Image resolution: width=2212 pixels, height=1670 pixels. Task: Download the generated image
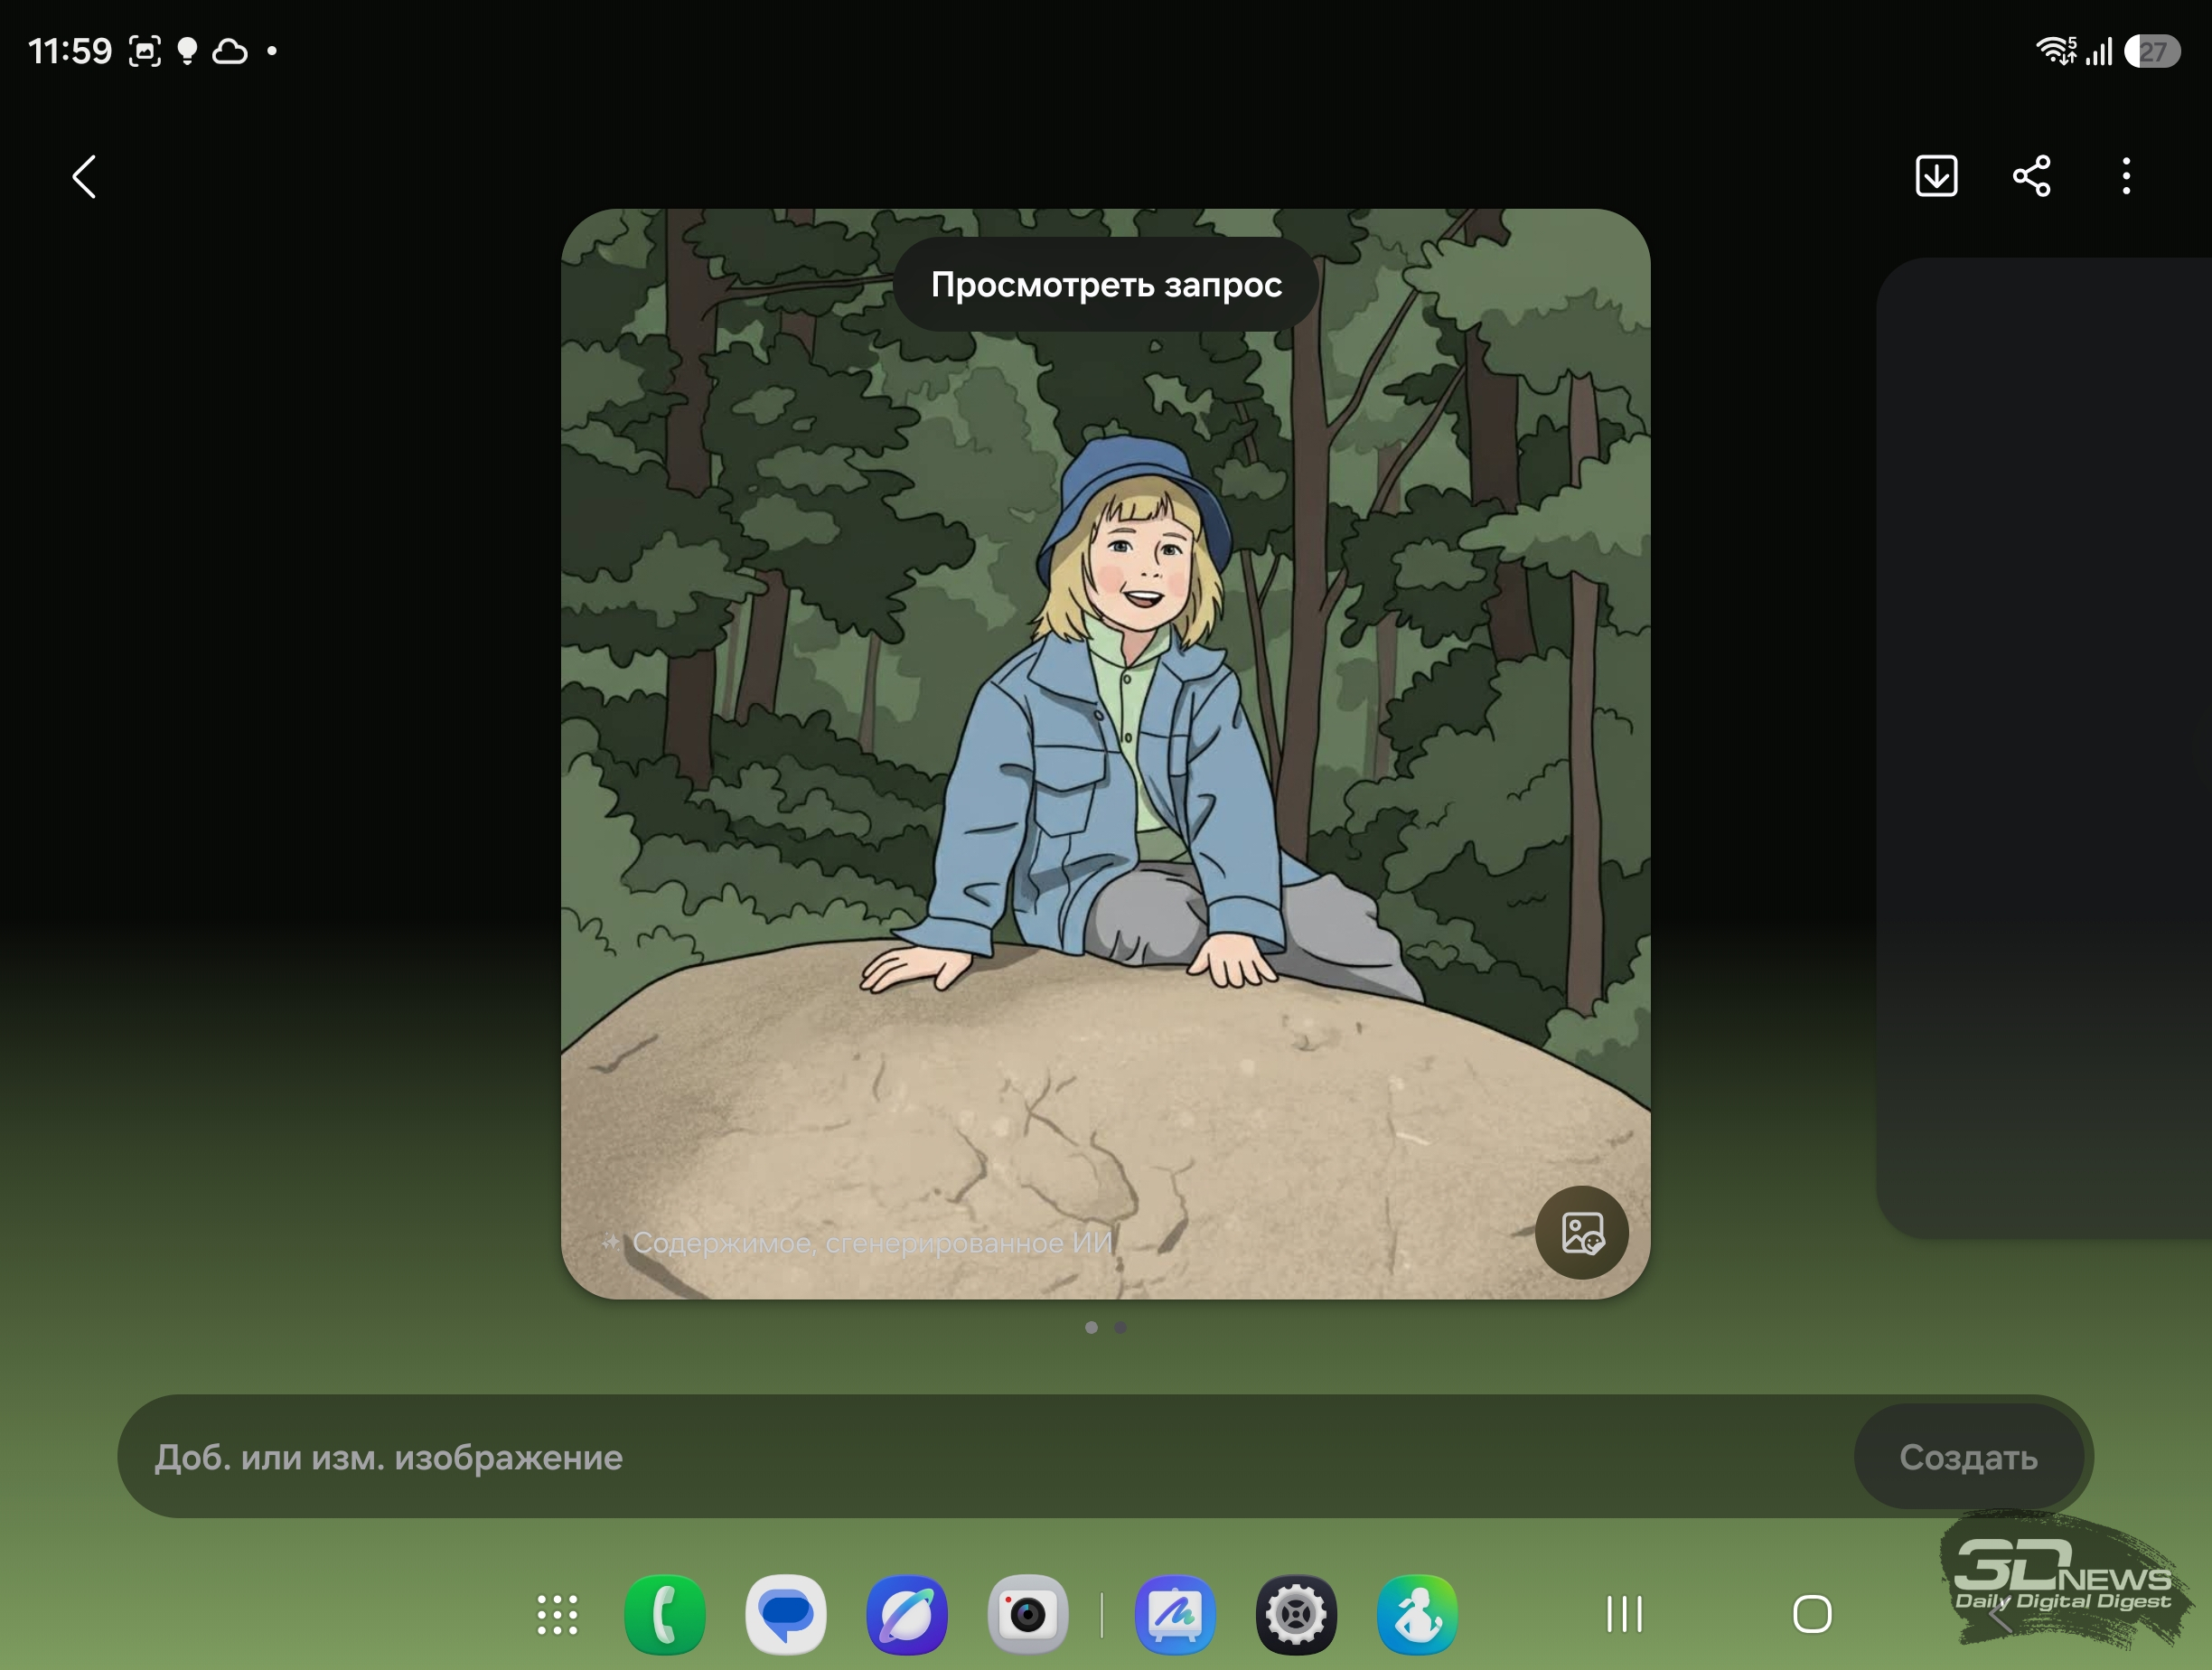point(1936,176)
